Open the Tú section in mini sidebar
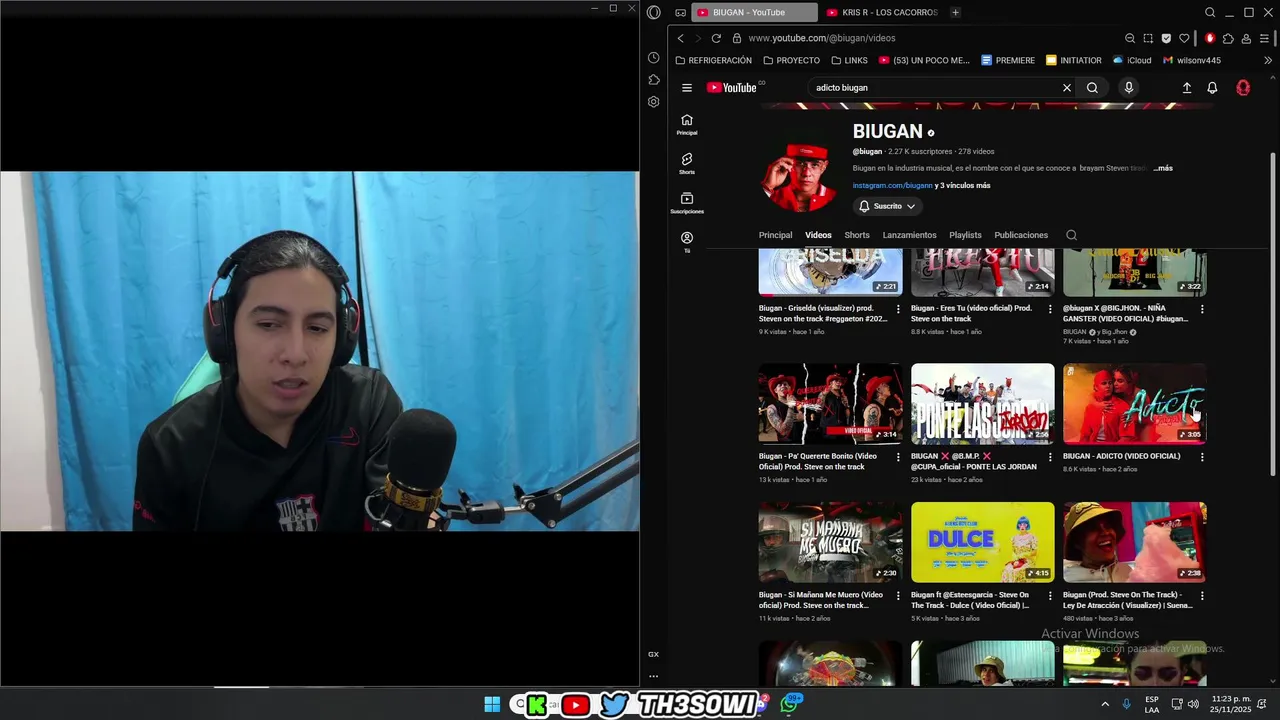 (687, 242)
